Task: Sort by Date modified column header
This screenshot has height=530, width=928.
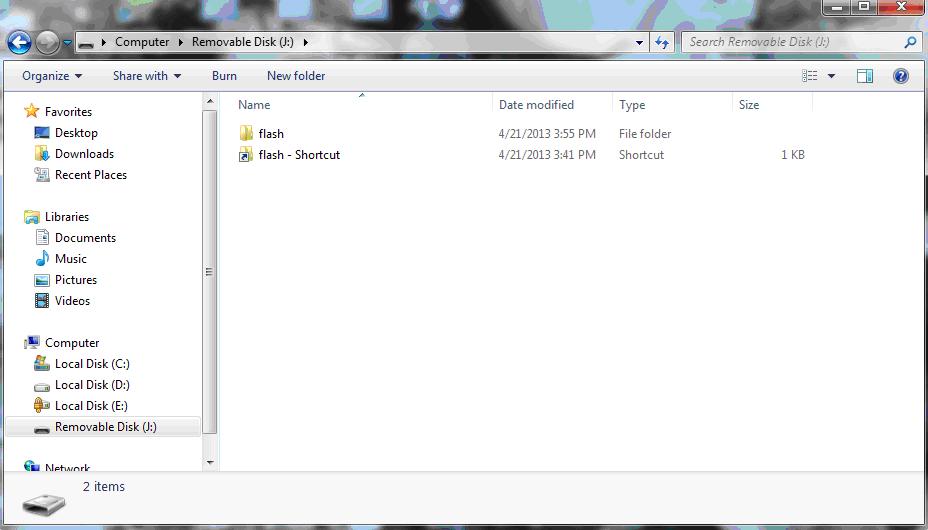Action: coord(536,105)
